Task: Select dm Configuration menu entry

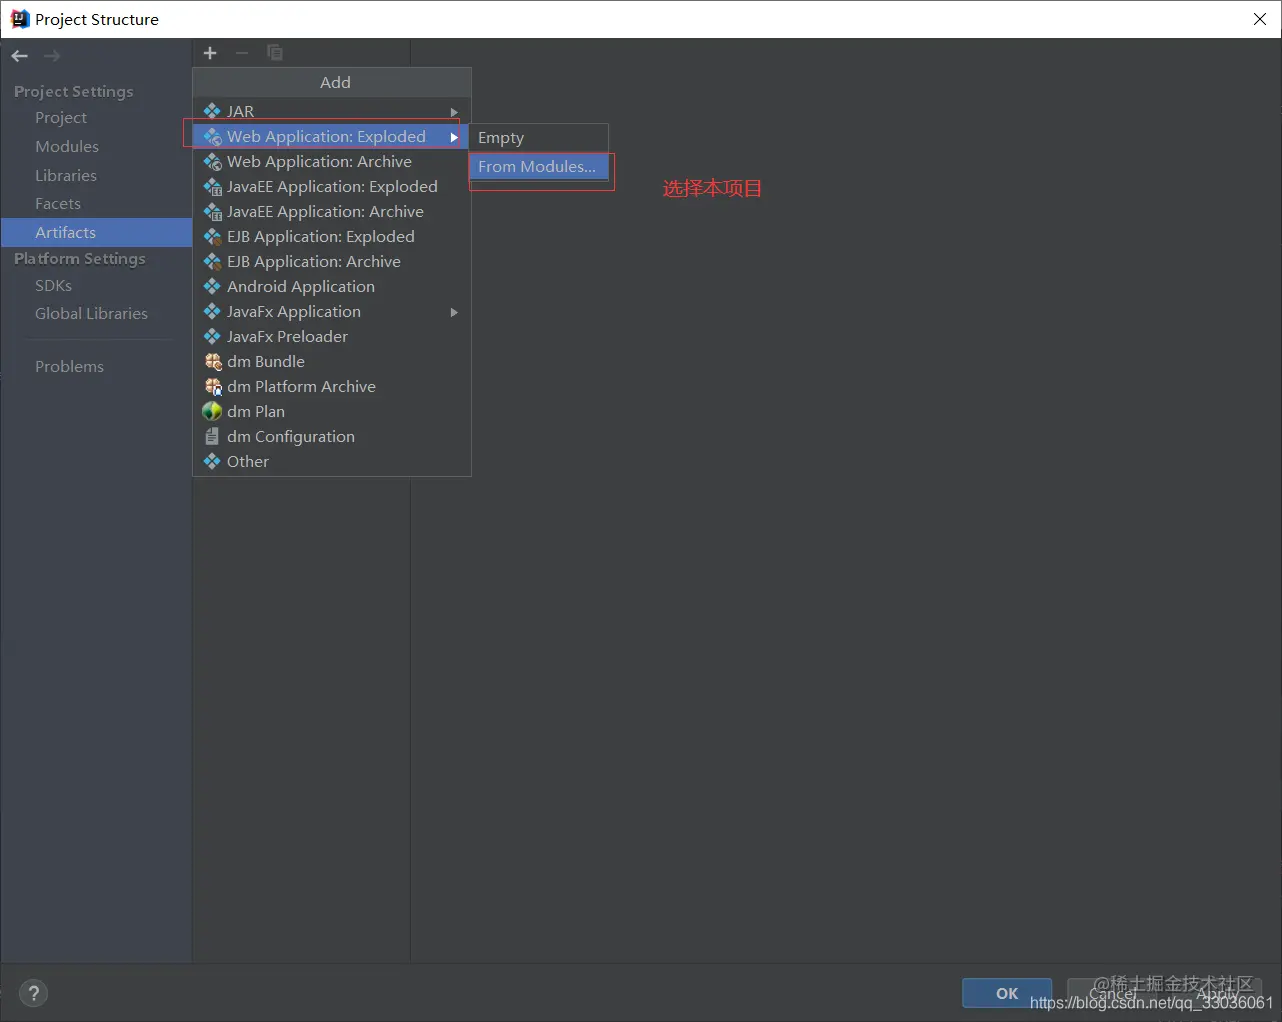Action: (x=331, y=436)
